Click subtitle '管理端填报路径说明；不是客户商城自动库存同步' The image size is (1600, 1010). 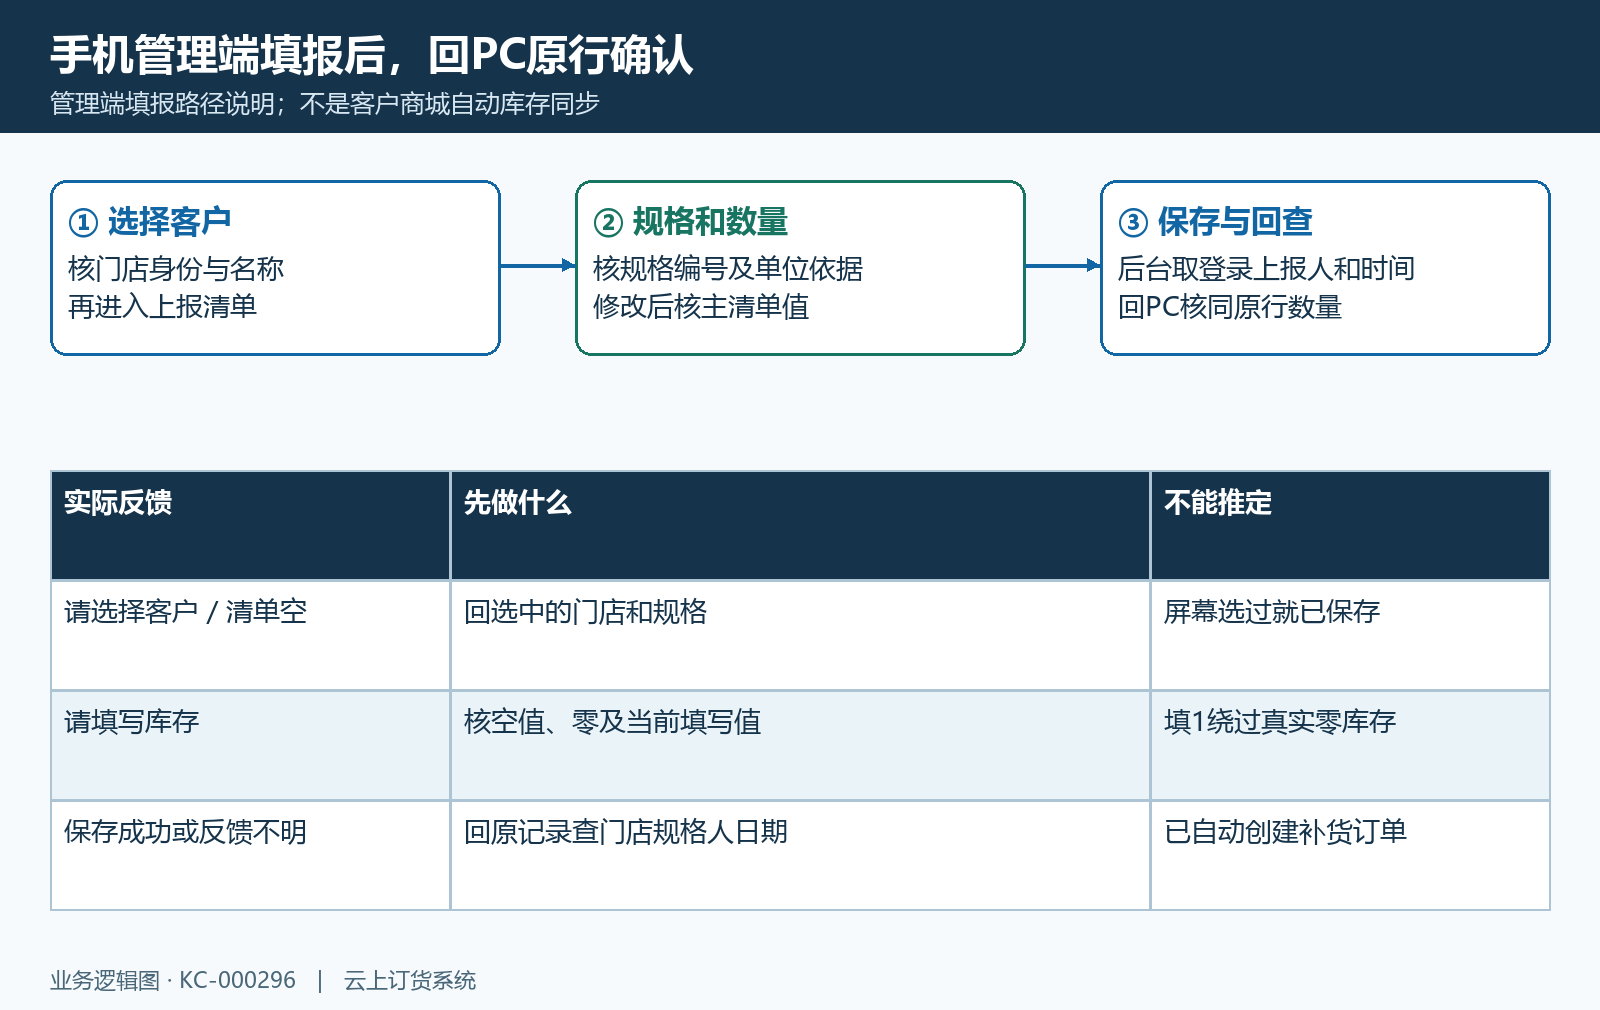click(x=325, y=104)
